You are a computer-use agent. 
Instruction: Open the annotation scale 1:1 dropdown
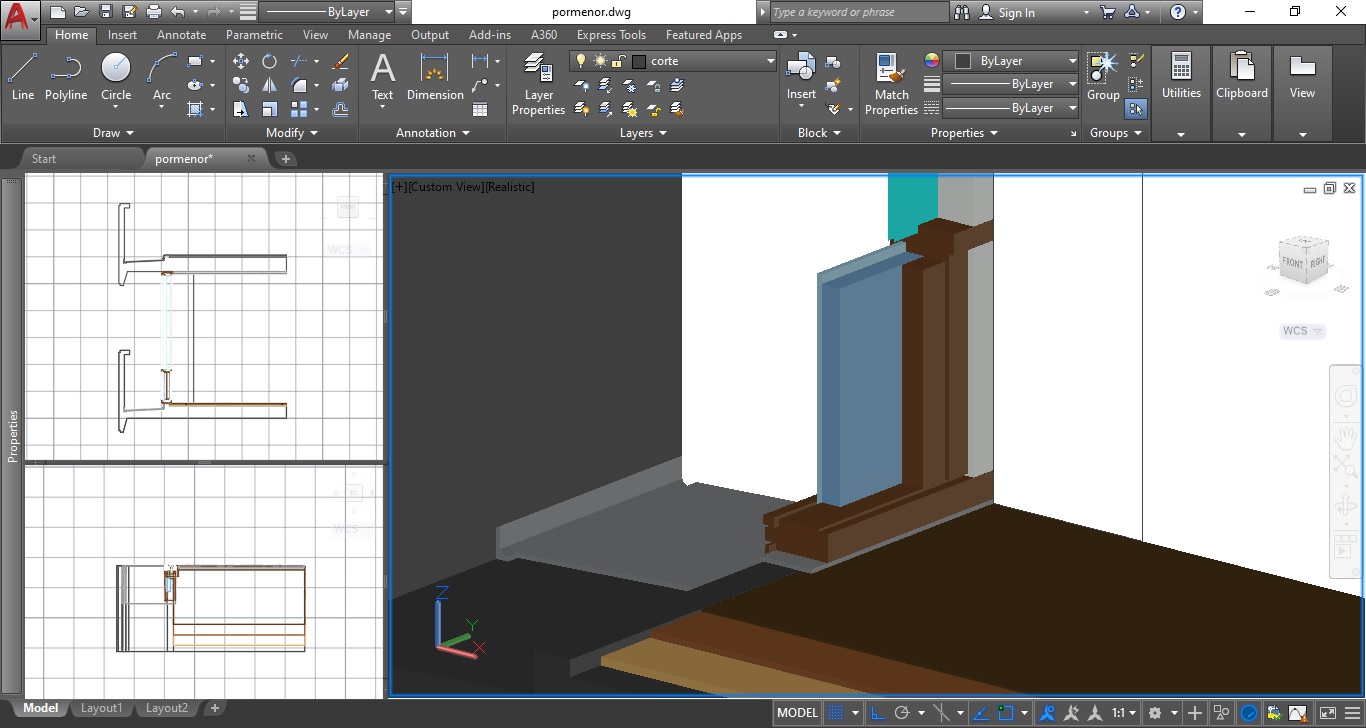1124,713
